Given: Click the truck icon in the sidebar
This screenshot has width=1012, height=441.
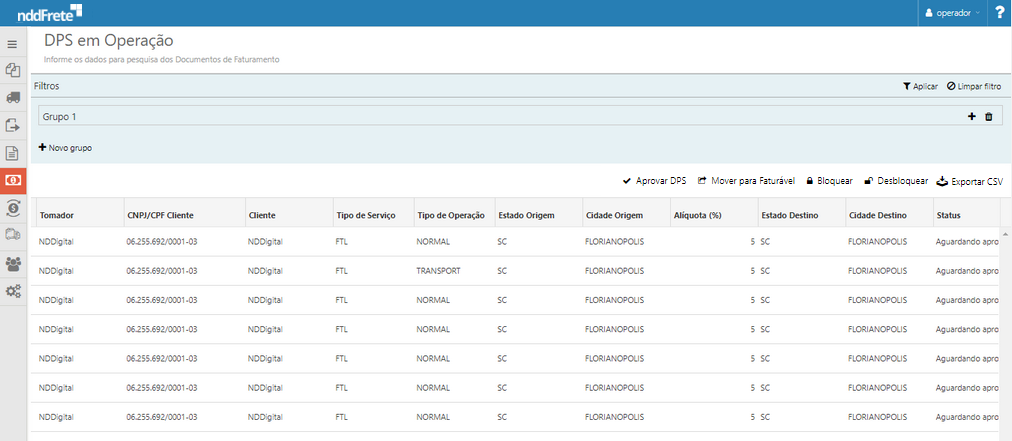Looking at the screenshot, I should tap(13, 98).
